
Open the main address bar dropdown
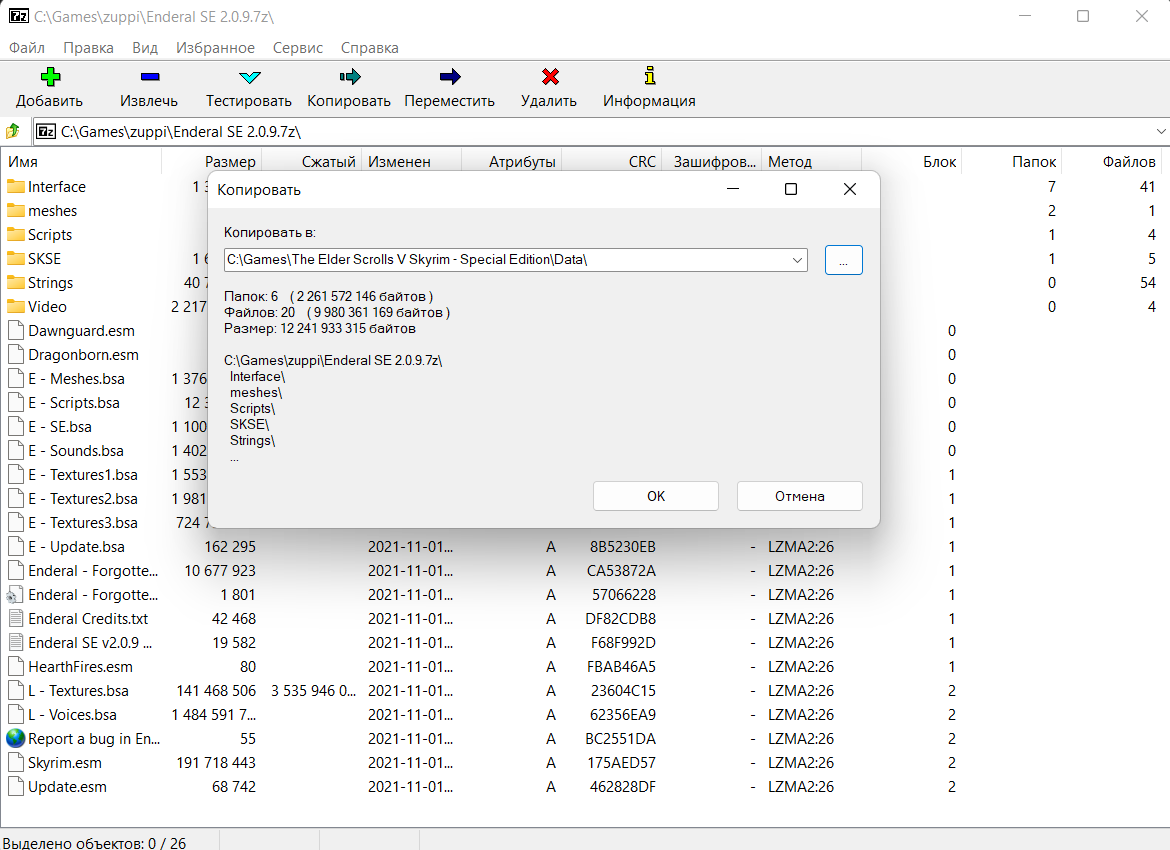1161,131
